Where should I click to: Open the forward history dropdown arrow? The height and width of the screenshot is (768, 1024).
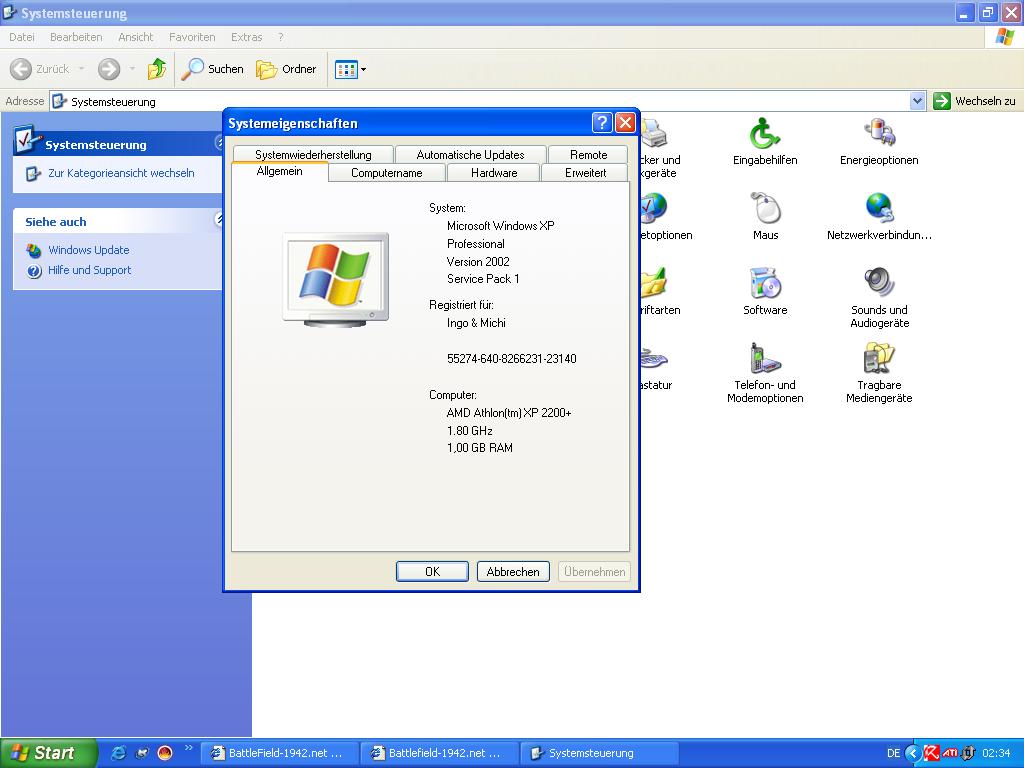click(133, 69)
